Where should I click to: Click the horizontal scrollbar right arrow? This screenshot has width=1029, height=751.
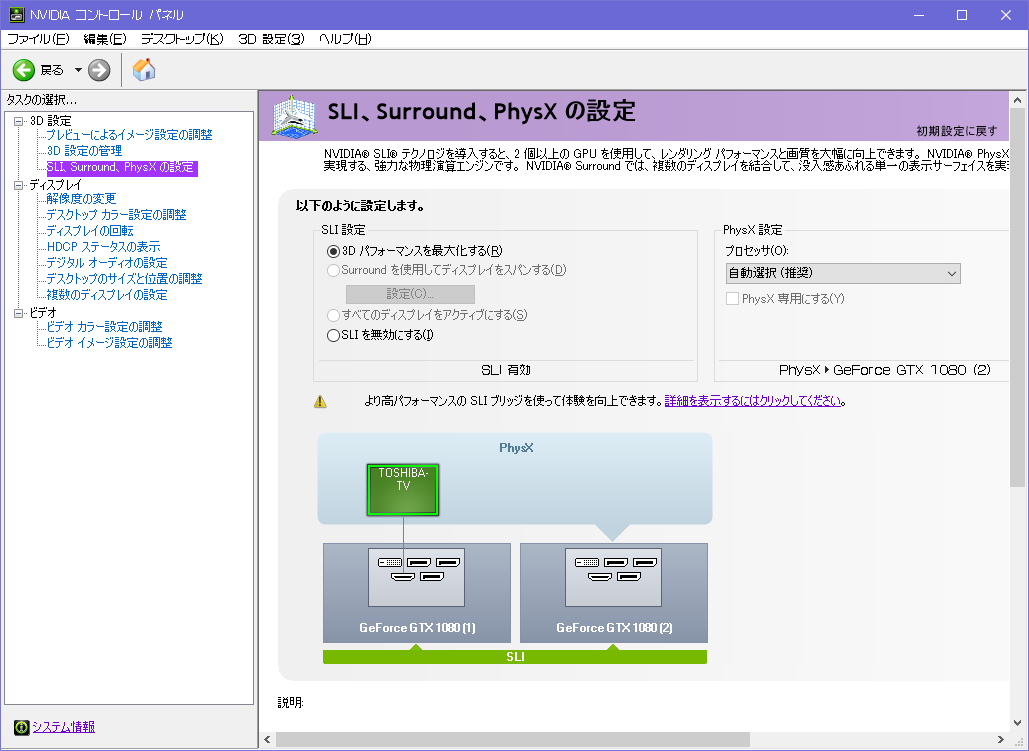click(1000, 740)
